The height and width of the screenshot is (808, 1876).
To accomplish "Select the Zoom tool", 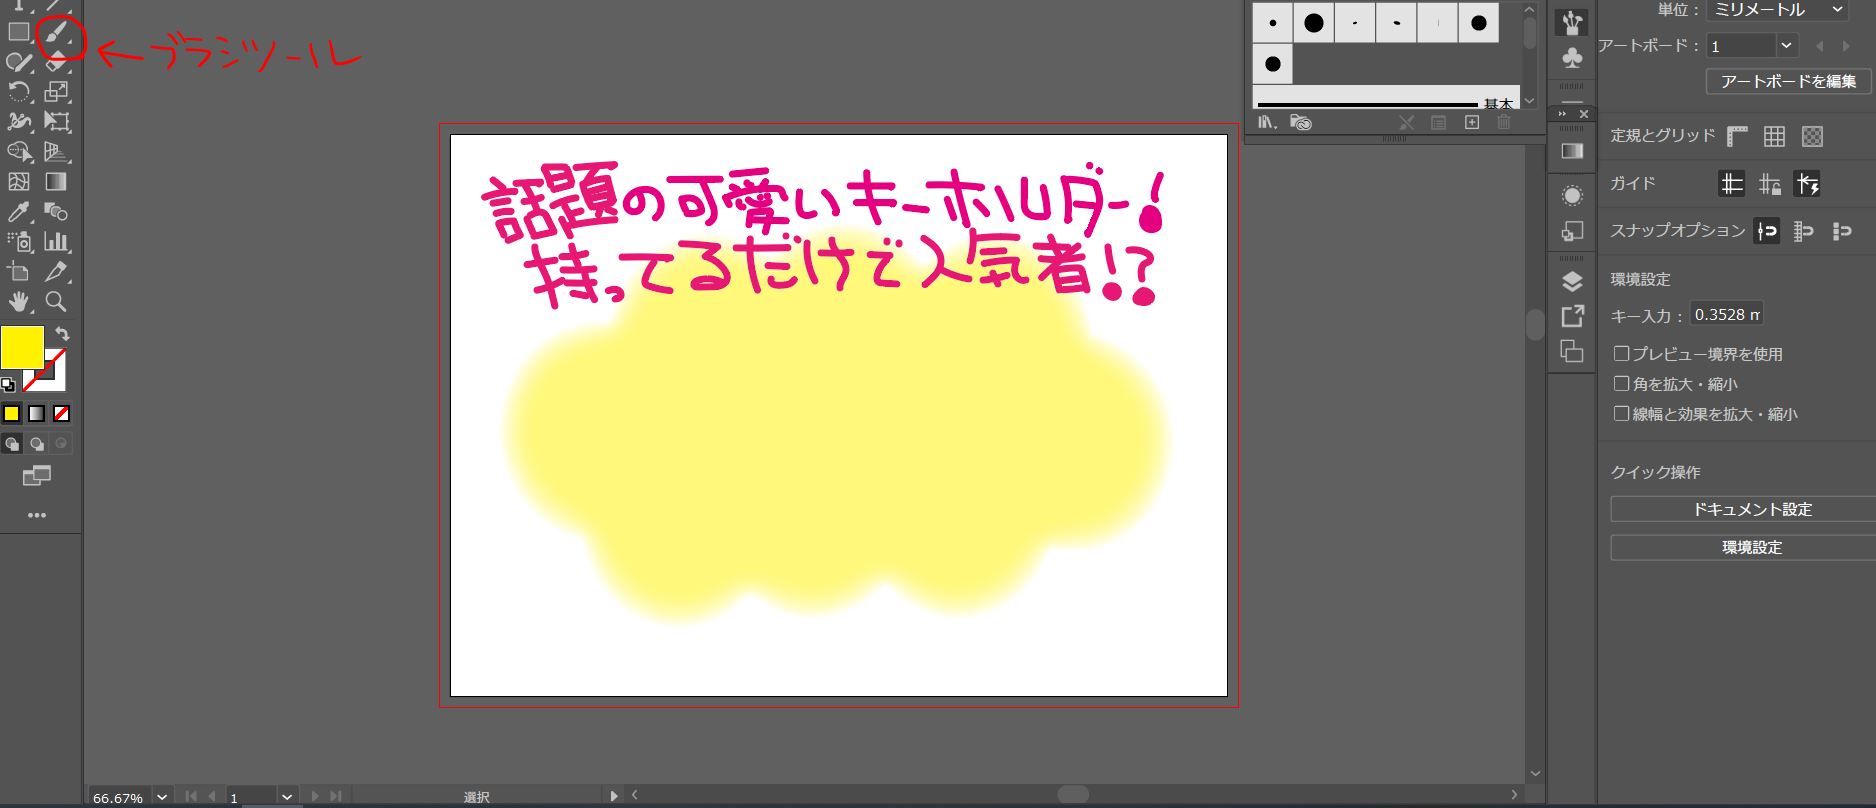I will (x=56, y=302).
